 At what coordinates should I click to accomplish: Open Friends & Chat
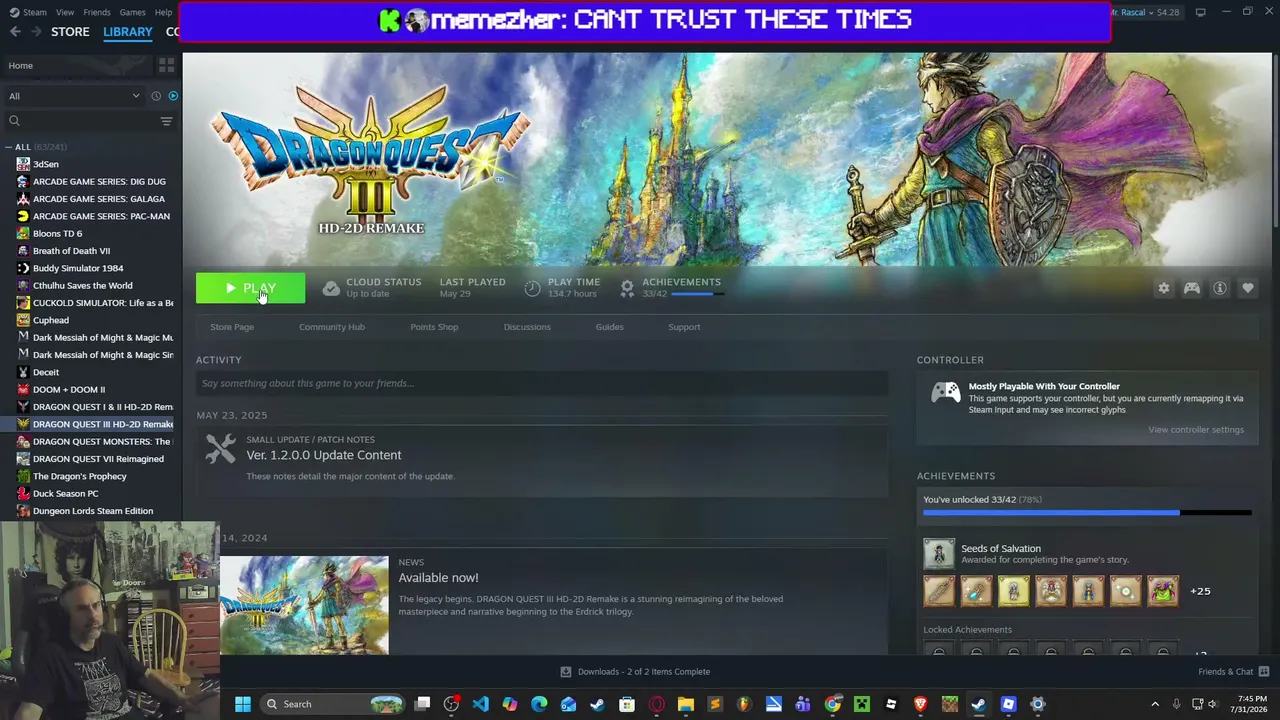[1233, 672]
